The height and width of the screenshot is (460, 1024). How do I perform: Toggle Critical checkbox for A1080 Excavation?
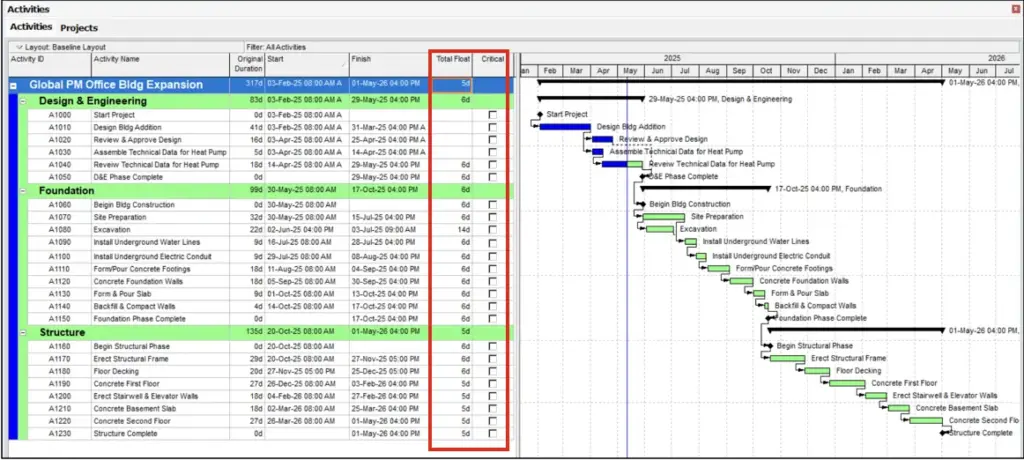[x=492, y=229]
